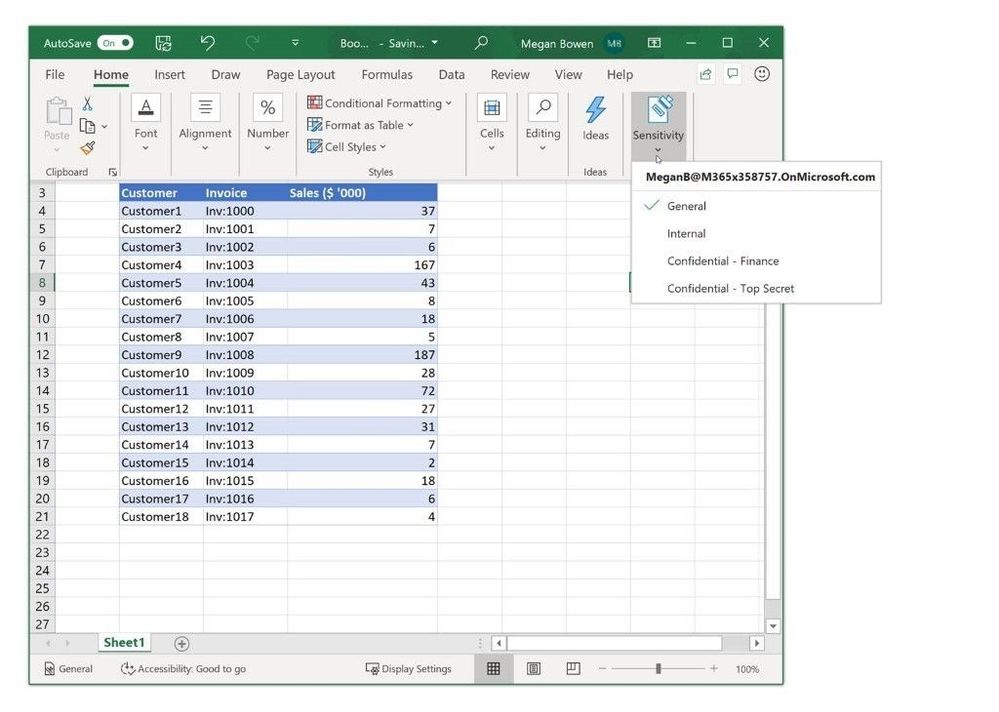Image resolution: width=999 pixels, height=712 pixels.
Task: Go to Page Layout tab
Action: click(x=300, y=75)
